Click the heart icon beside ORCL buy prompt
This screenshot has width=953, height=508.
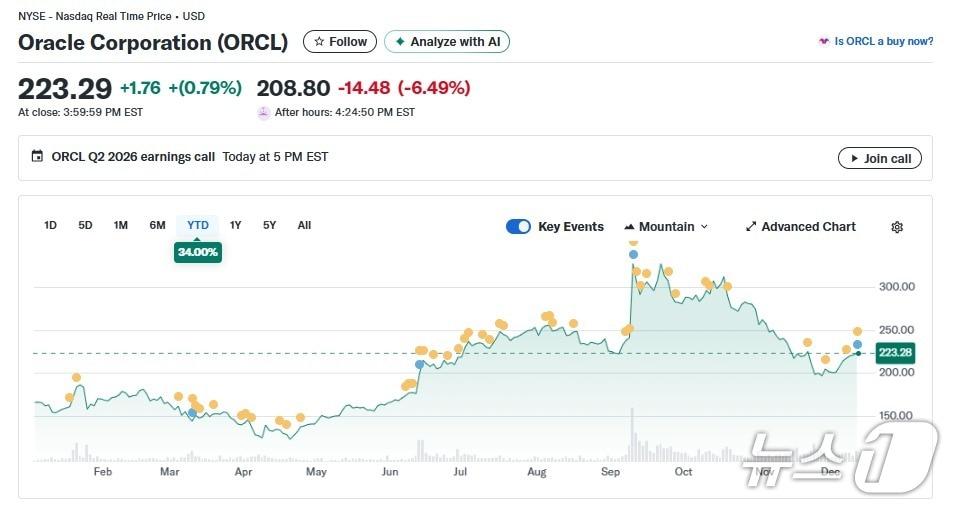tap(824, 42)
